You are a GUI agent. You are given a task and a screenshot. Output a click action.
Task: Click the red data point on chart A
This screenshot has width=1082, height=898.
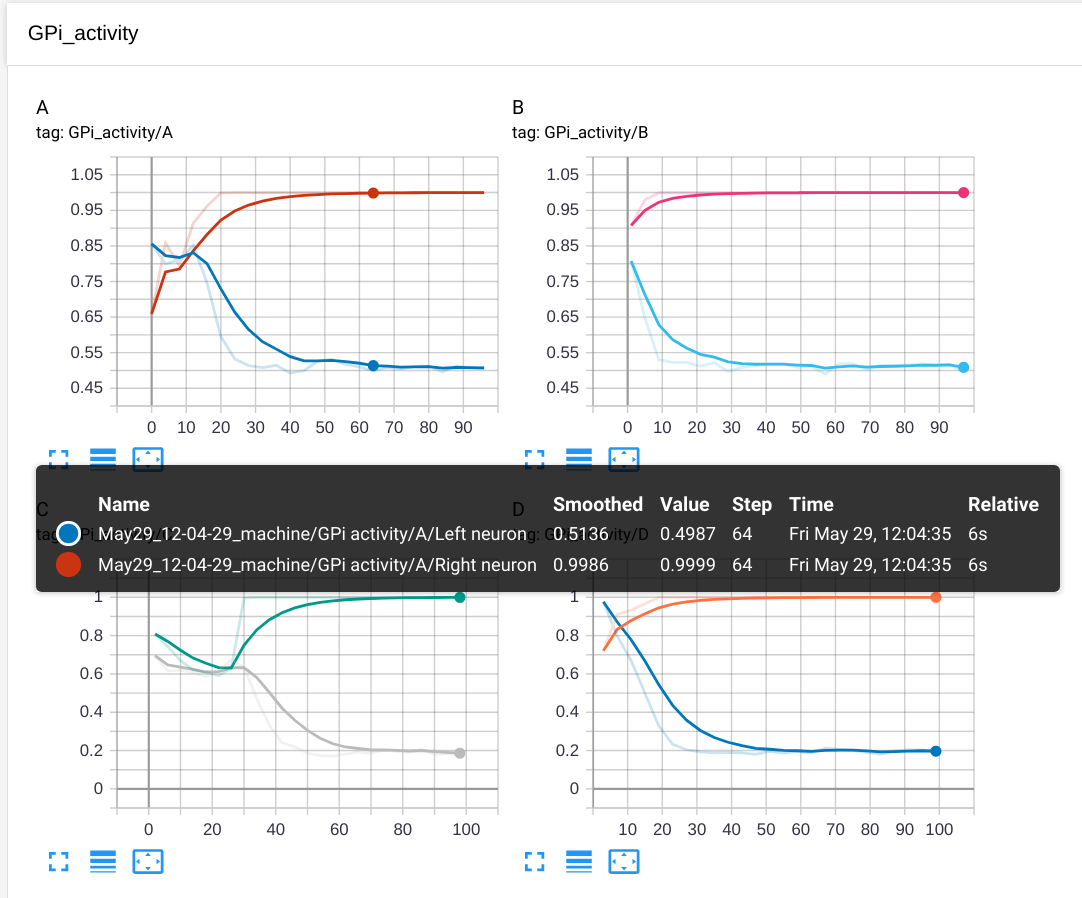point(373,193)
